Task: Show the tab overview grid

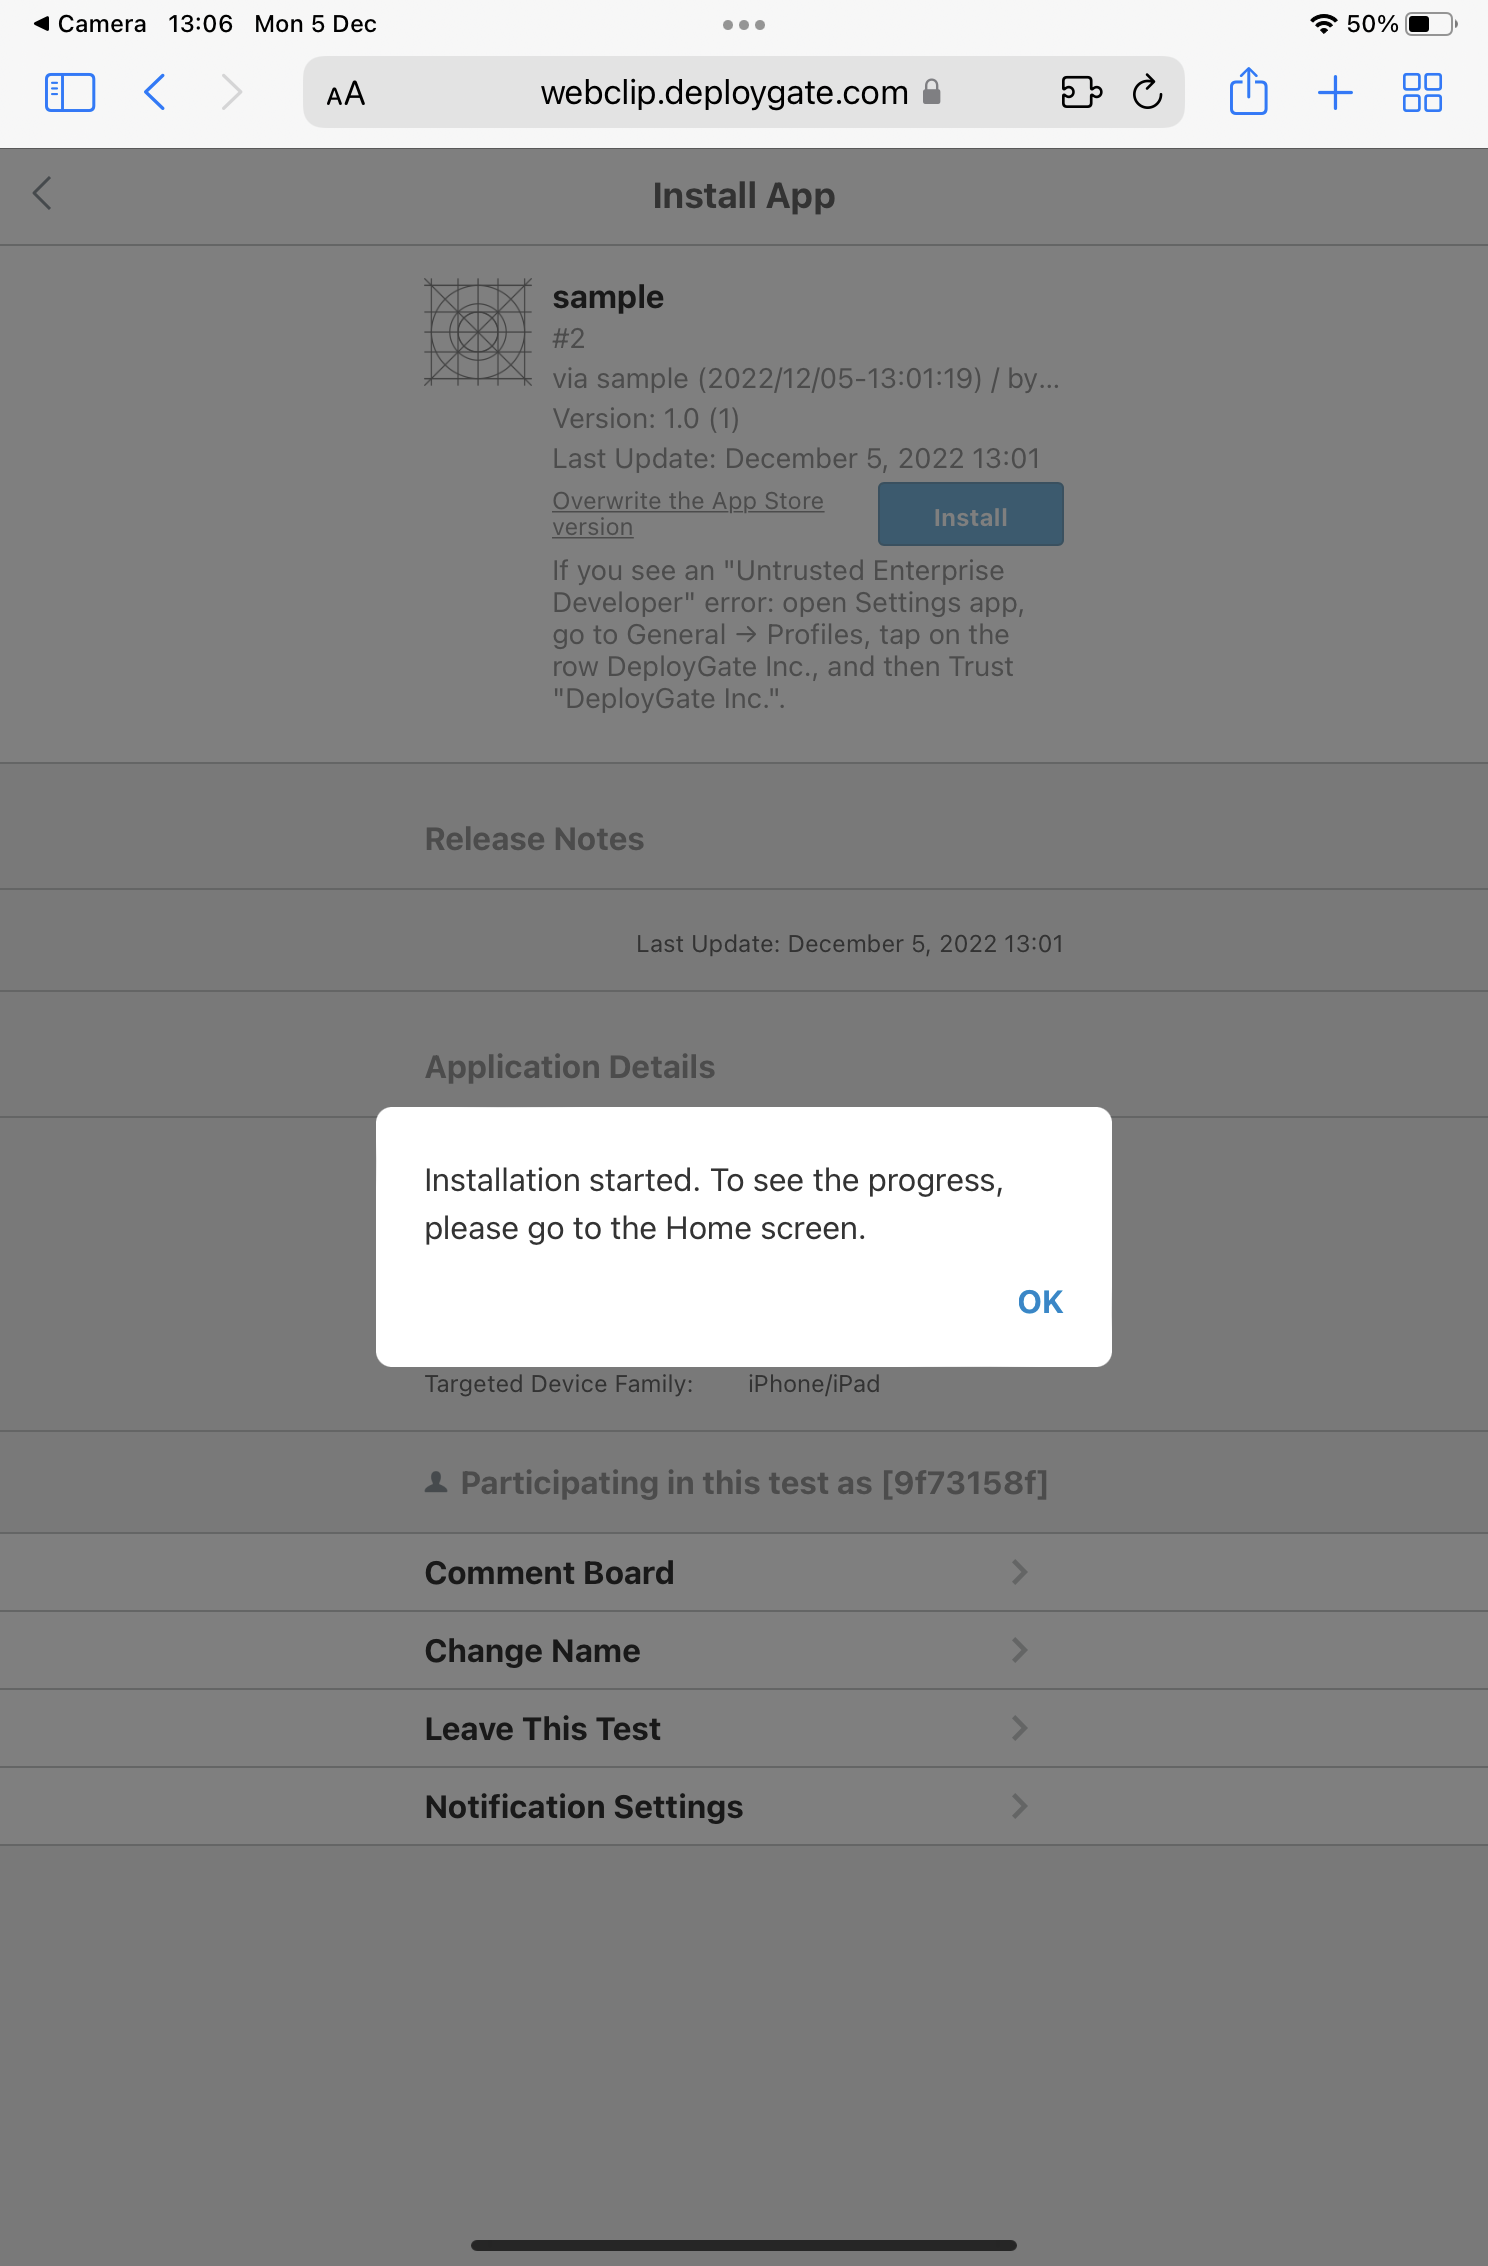Action: 1422,92
